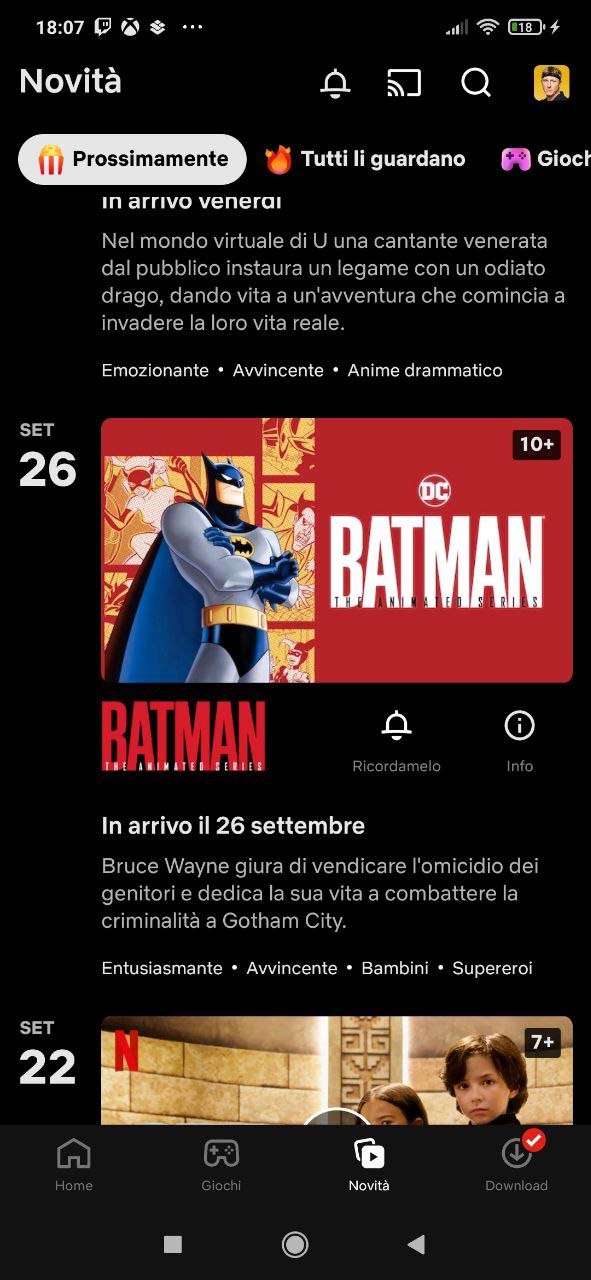Open the notifications bell in header

click(335, 83)
